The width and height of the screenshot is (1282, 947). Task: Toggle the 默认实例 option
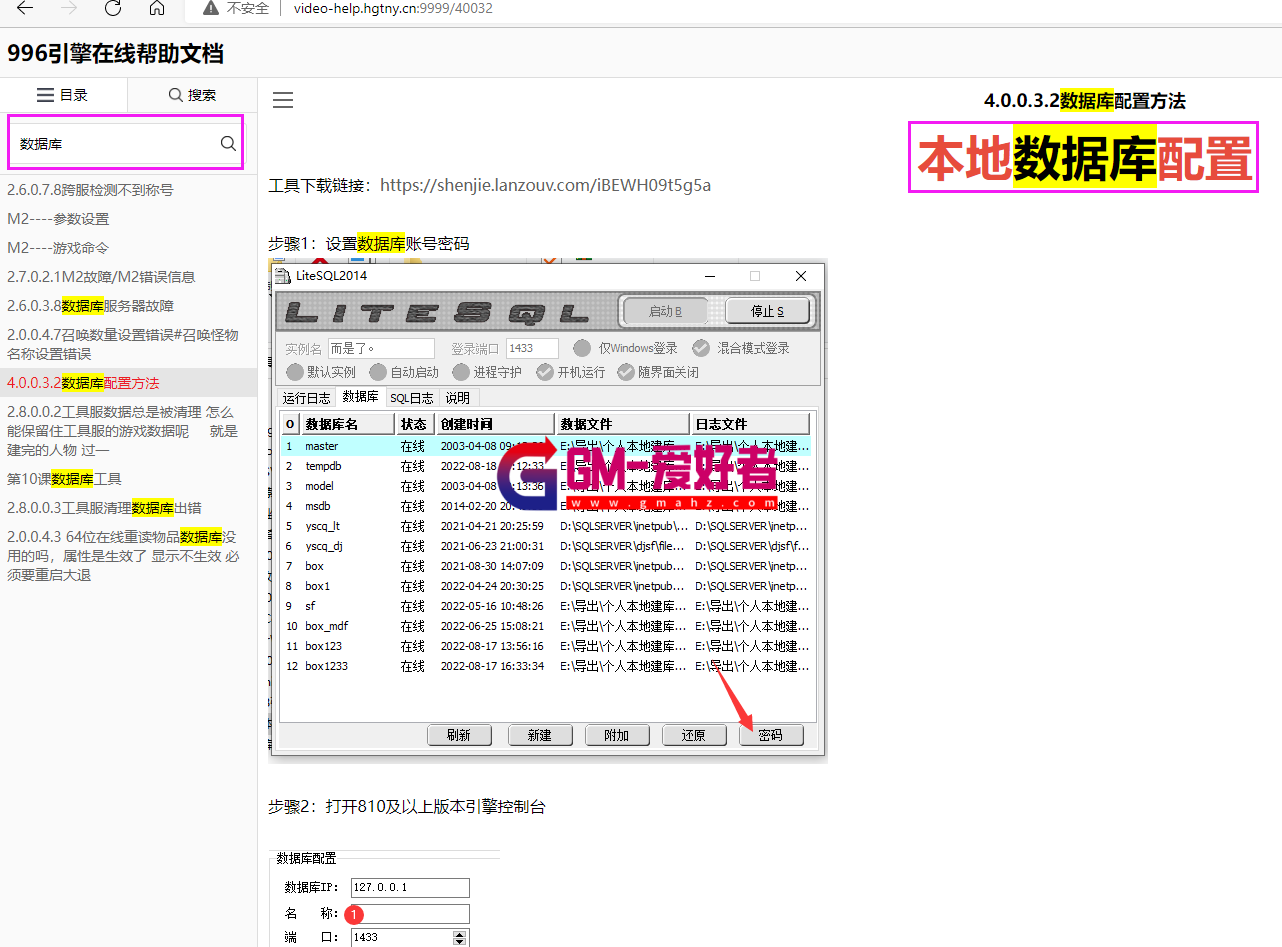tap(321, 372)
